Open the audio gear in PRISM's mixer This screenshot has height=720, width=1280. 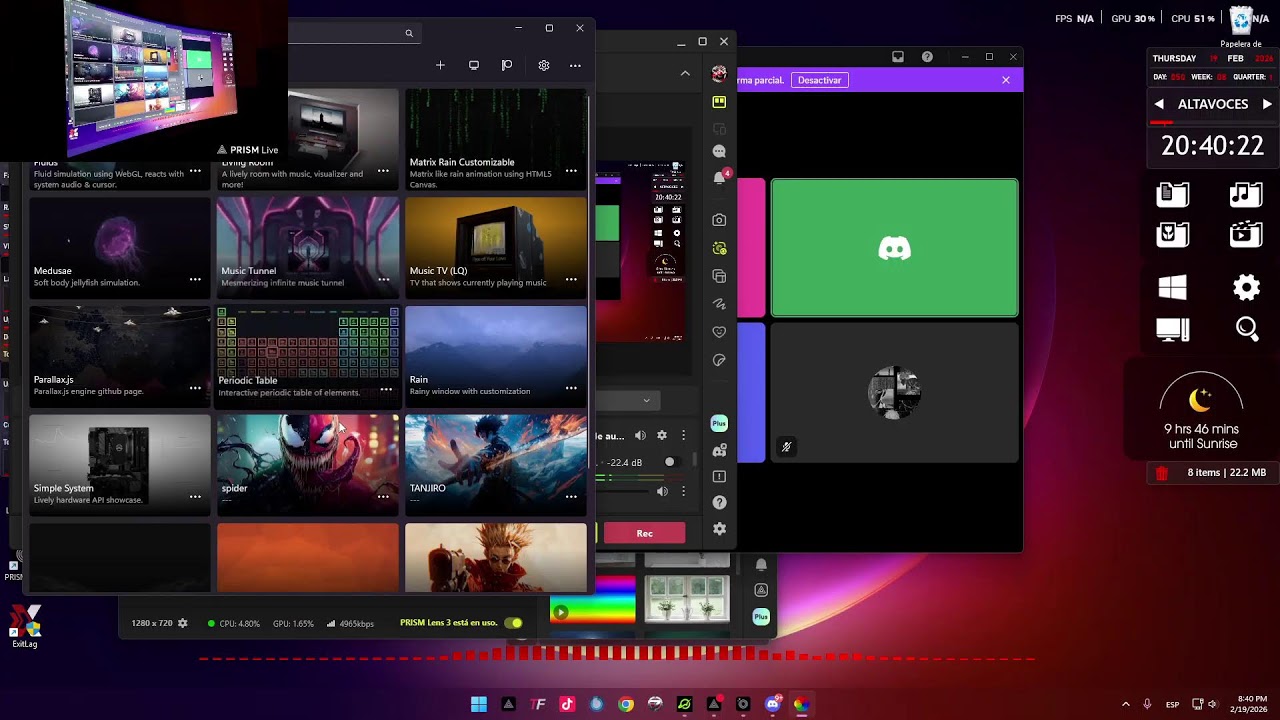662,436
